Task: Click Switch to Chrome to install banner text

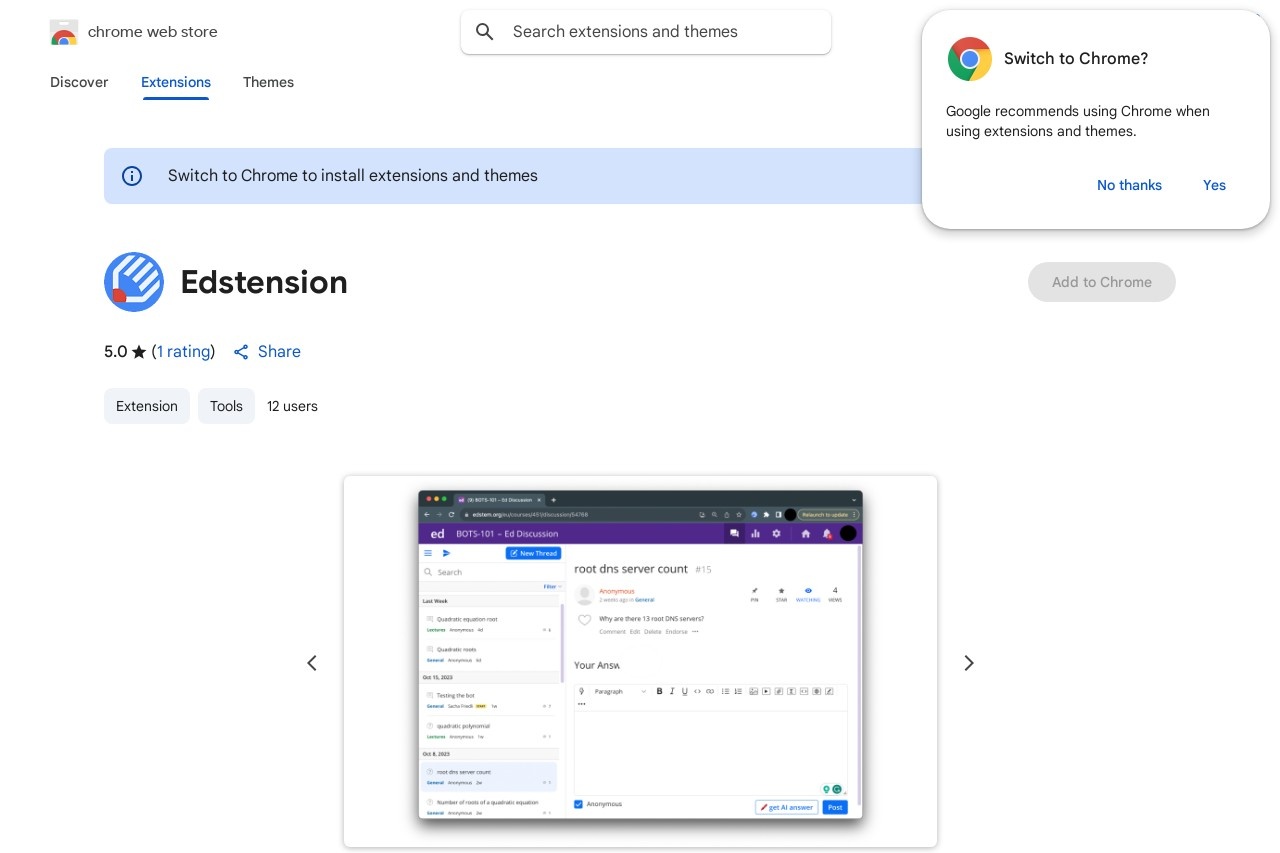Action: pyautogui.click(x=353, y=176)
